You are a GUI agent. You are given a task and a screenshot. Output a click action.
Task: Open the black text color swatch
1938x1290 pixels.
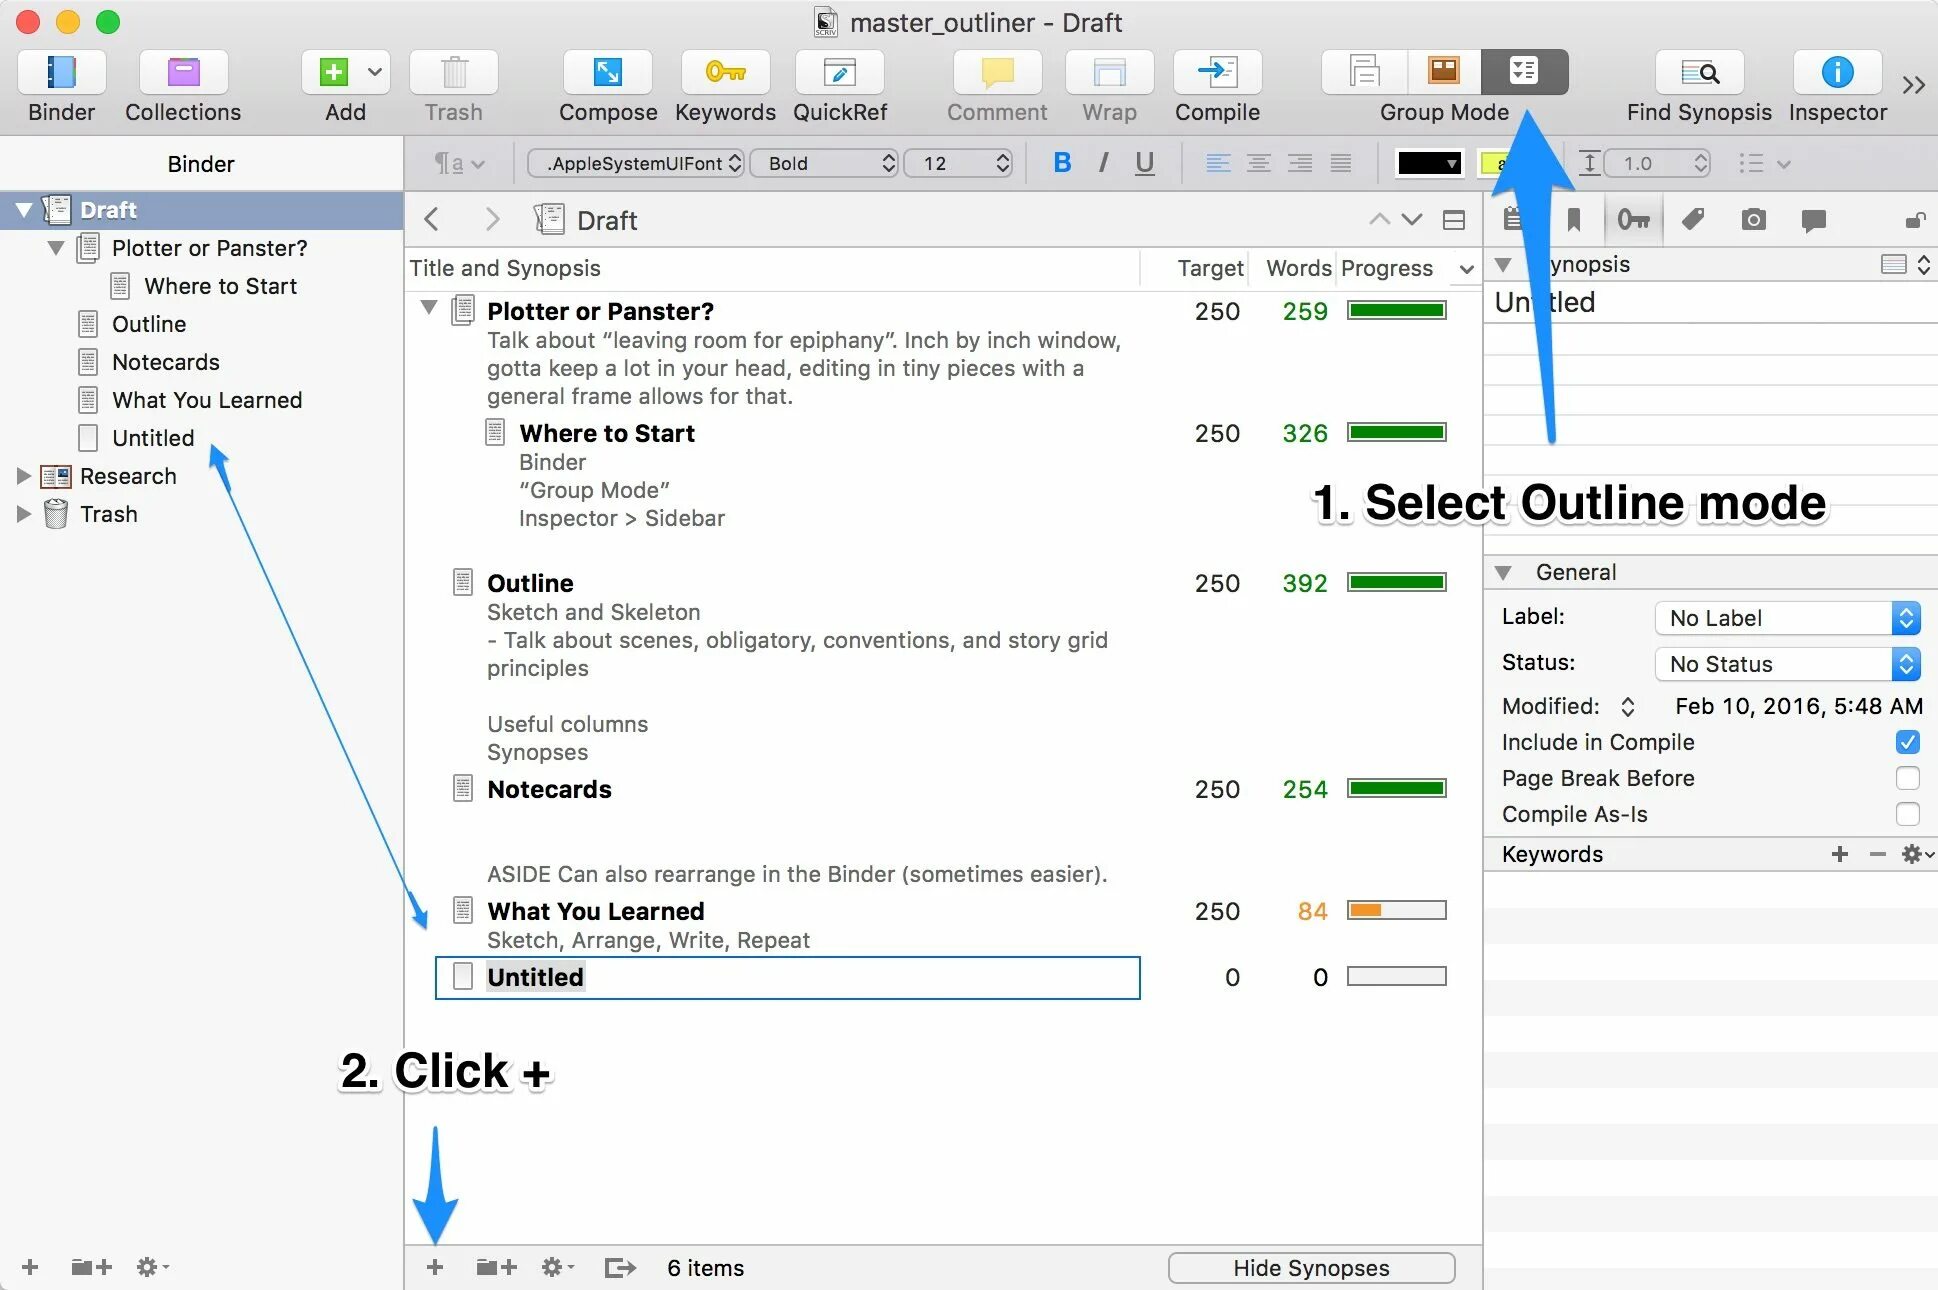pos(1428,163)
